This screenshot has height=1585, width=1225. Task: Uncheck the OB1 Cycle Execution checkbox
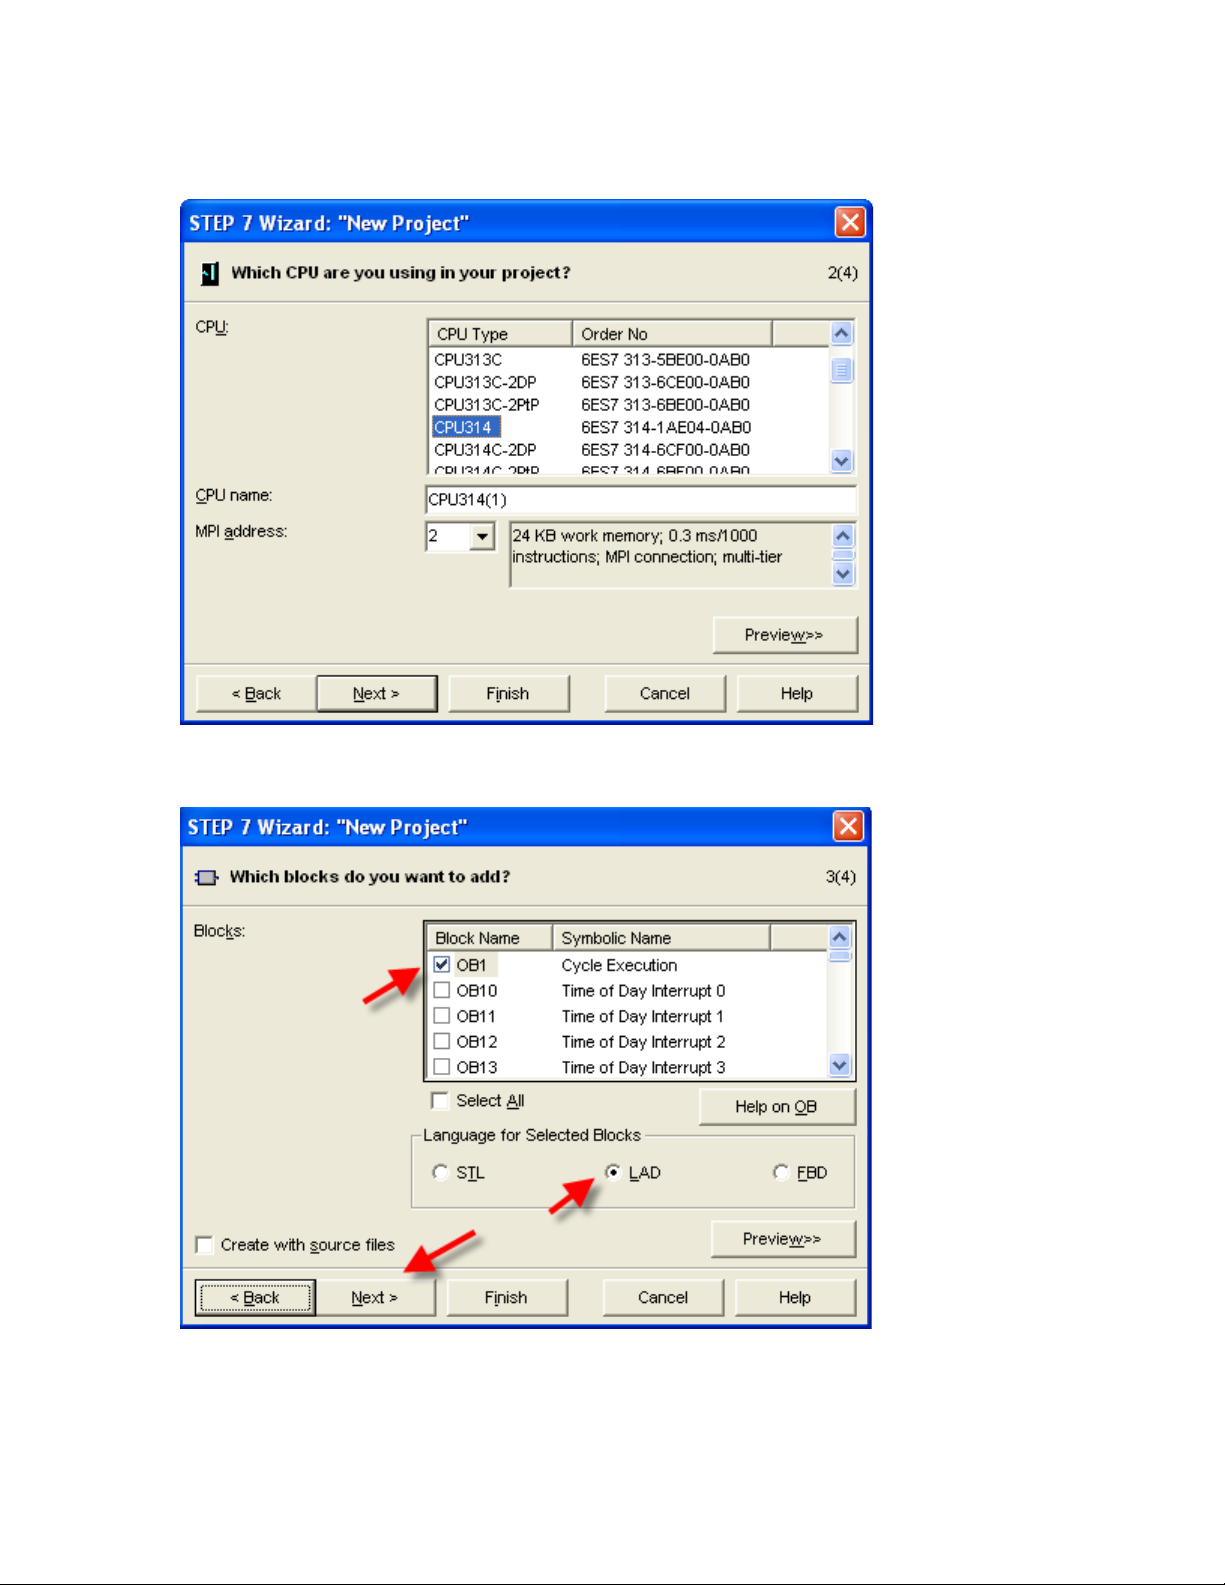click(x=441, y=965)
